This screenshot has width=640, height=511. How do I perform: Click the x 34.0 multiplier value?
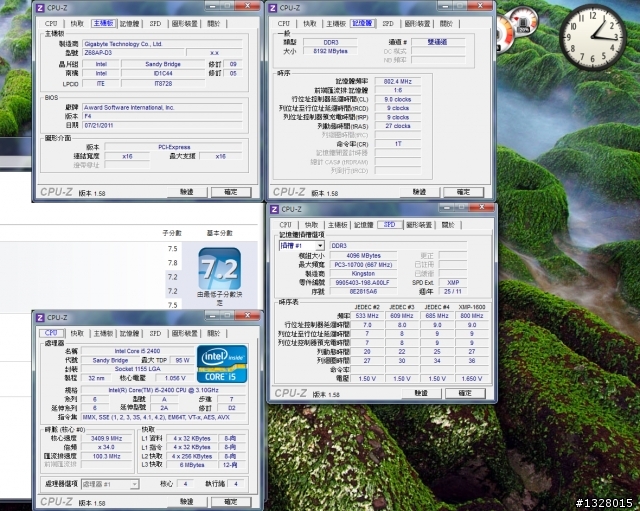point(107,447)
